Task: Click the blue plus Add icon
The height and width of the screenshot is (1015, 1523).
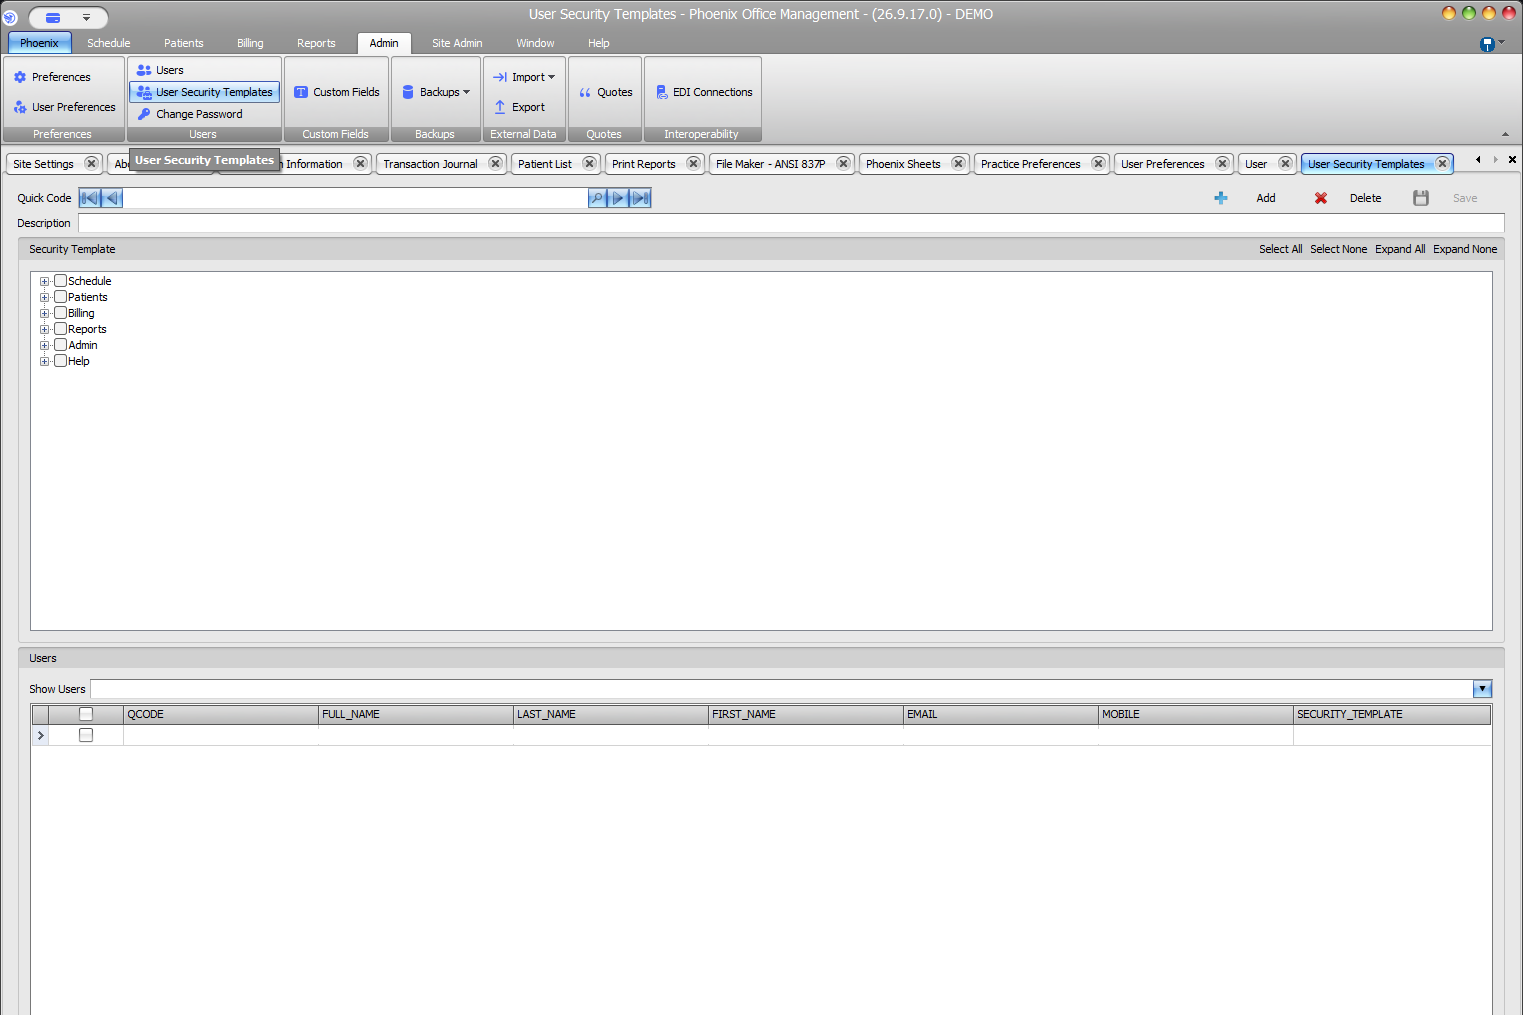Action: click(x=1221, y=198)
